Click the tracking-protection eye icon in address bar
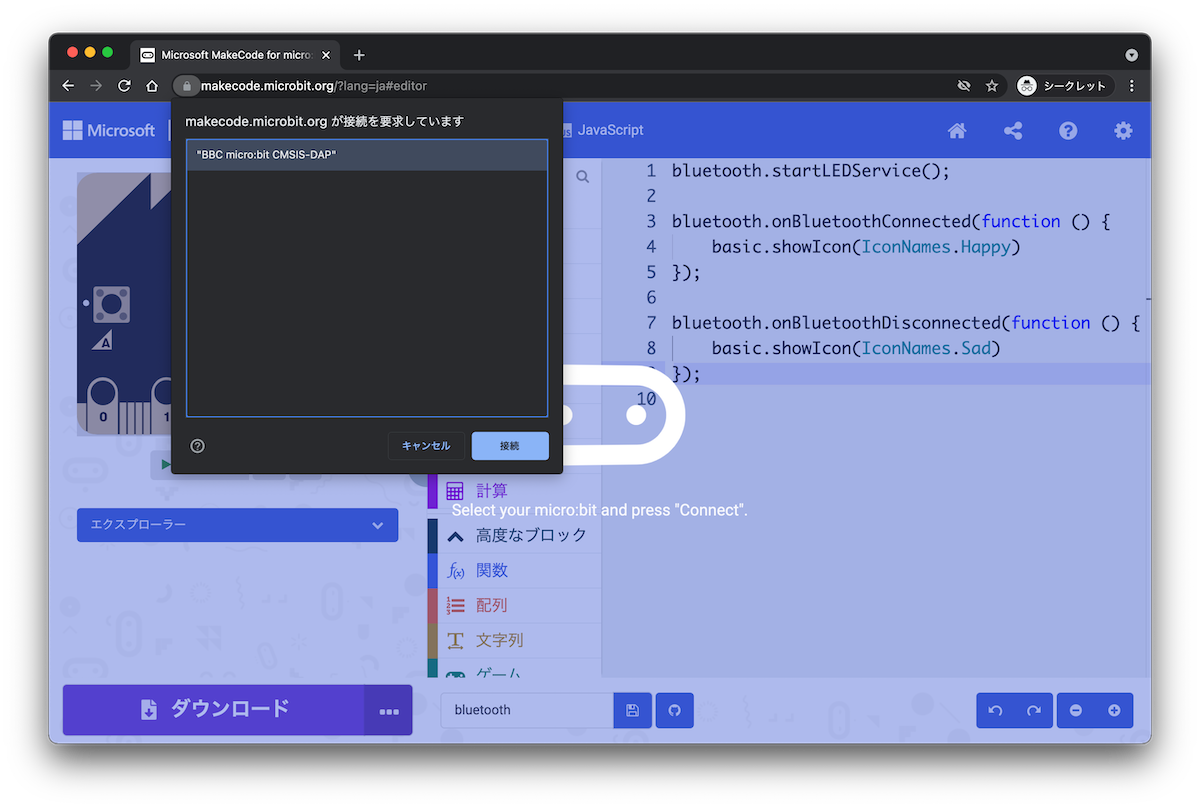 pos(964,86)
